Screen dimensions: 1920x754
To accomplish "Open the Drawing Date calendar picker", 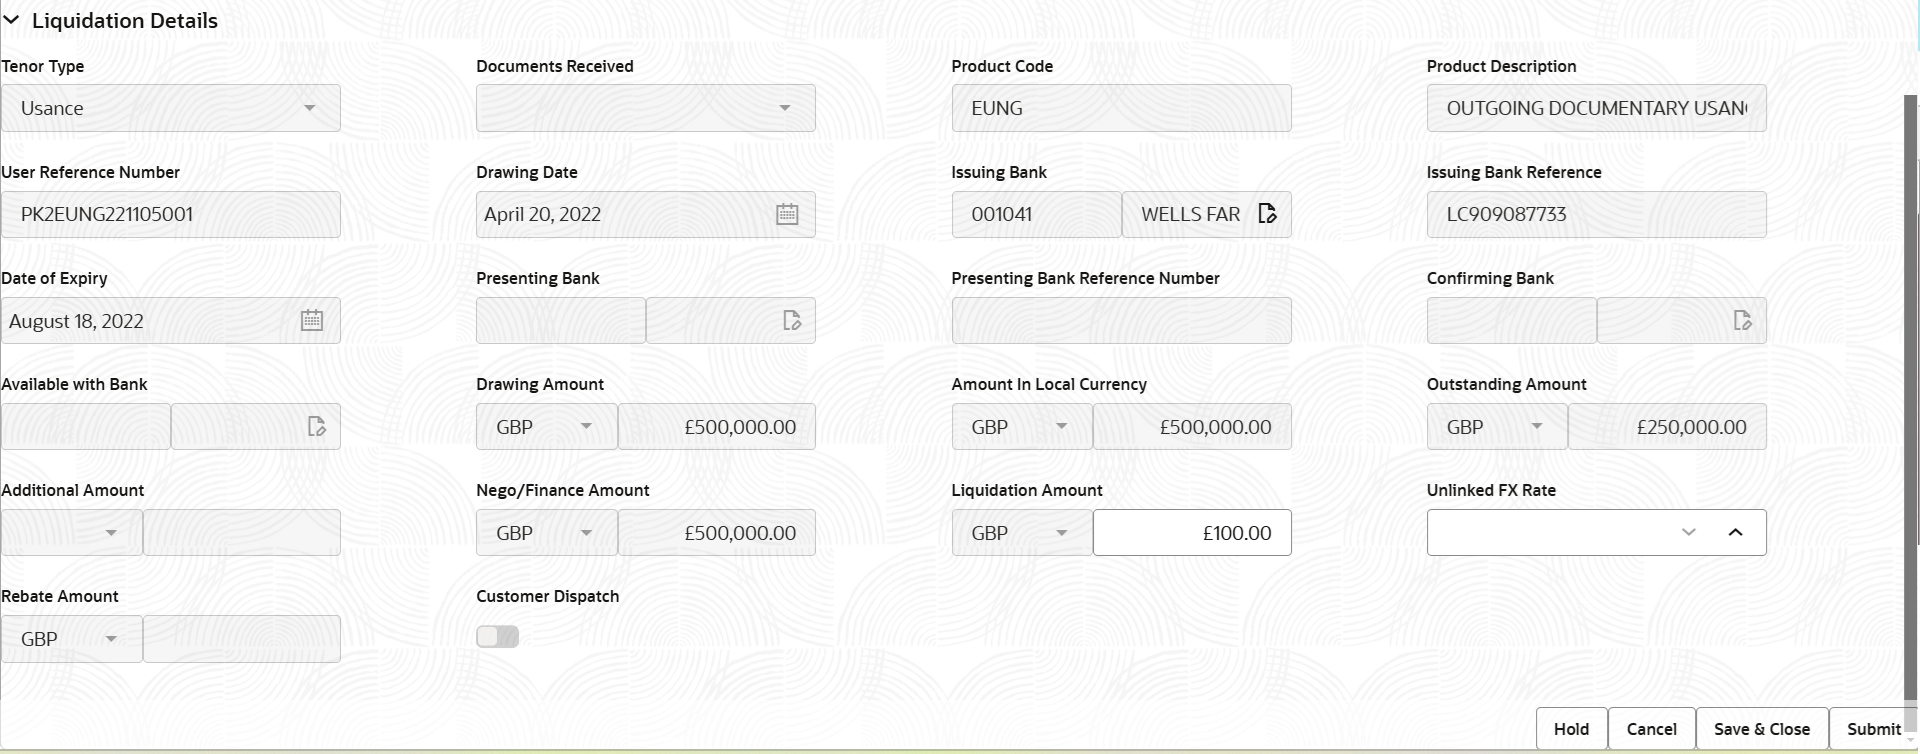I will 787,214.
